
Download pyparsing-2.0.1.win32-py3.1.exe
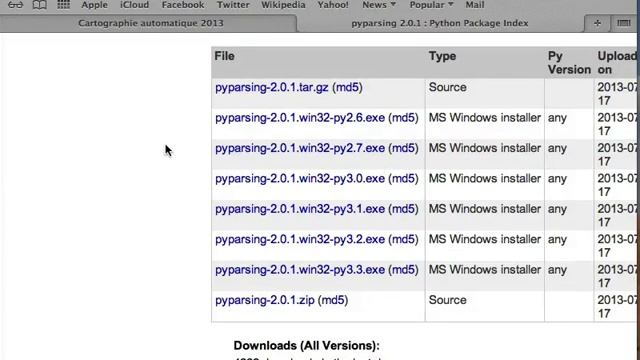[x=300, y=209]
